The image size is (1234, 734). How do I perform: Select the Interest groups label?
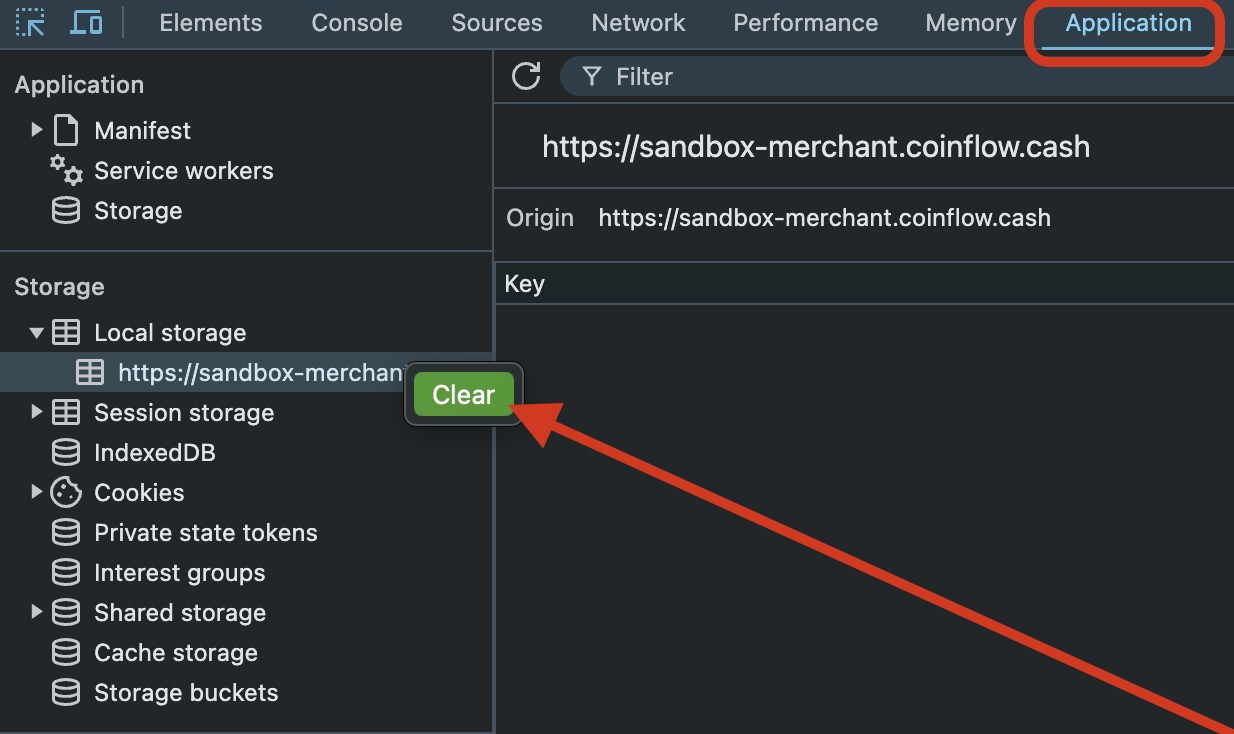(180, 573)
